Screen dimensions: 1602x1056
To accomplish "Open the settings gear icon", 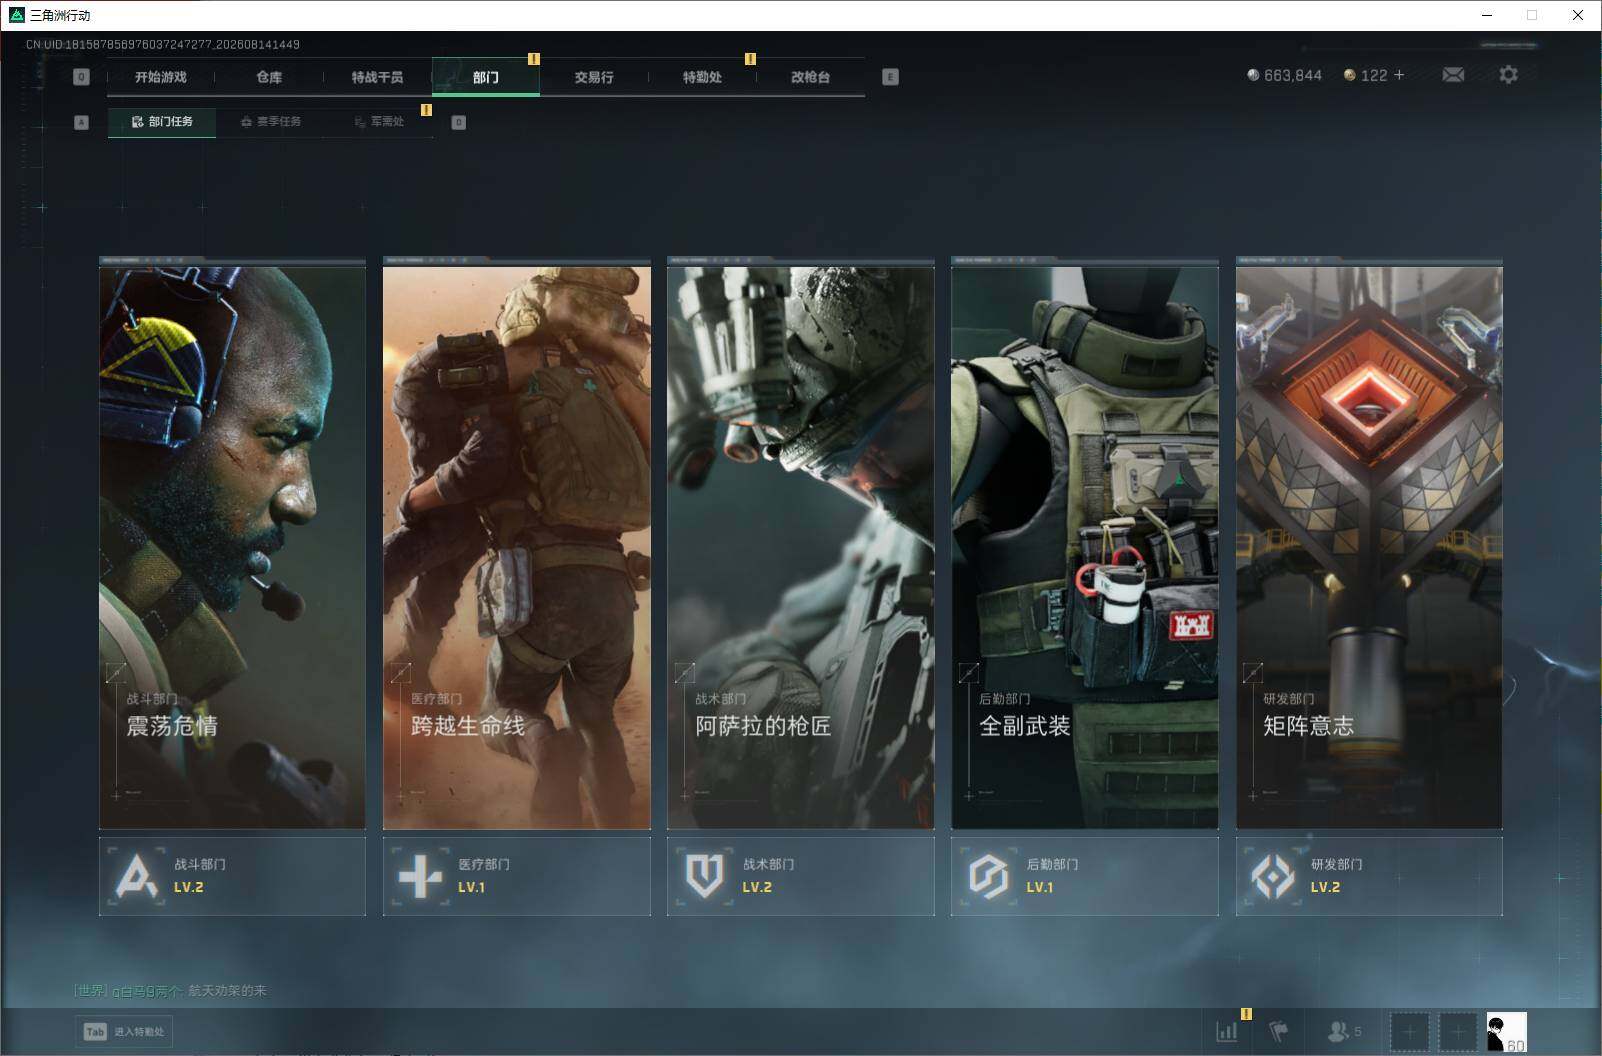I will pos(1508,74).
